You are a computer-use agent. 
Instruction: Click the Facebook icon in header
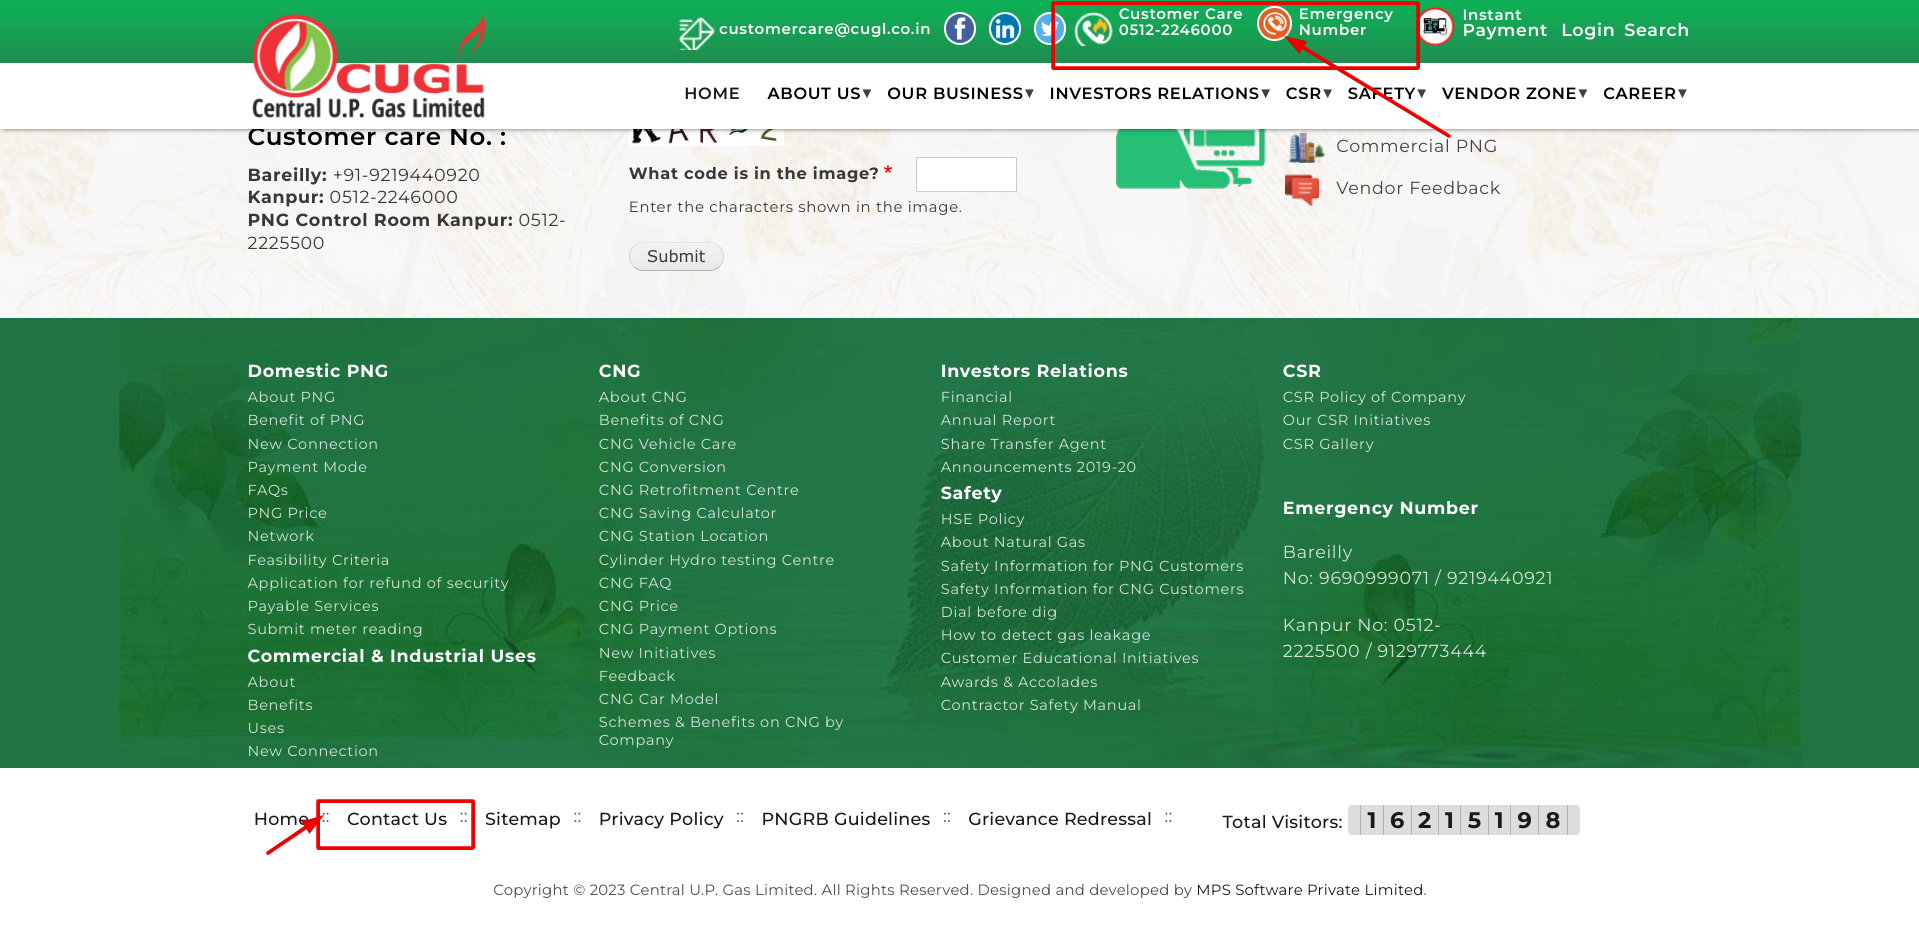pyautogui.click(x=959, y=29)
